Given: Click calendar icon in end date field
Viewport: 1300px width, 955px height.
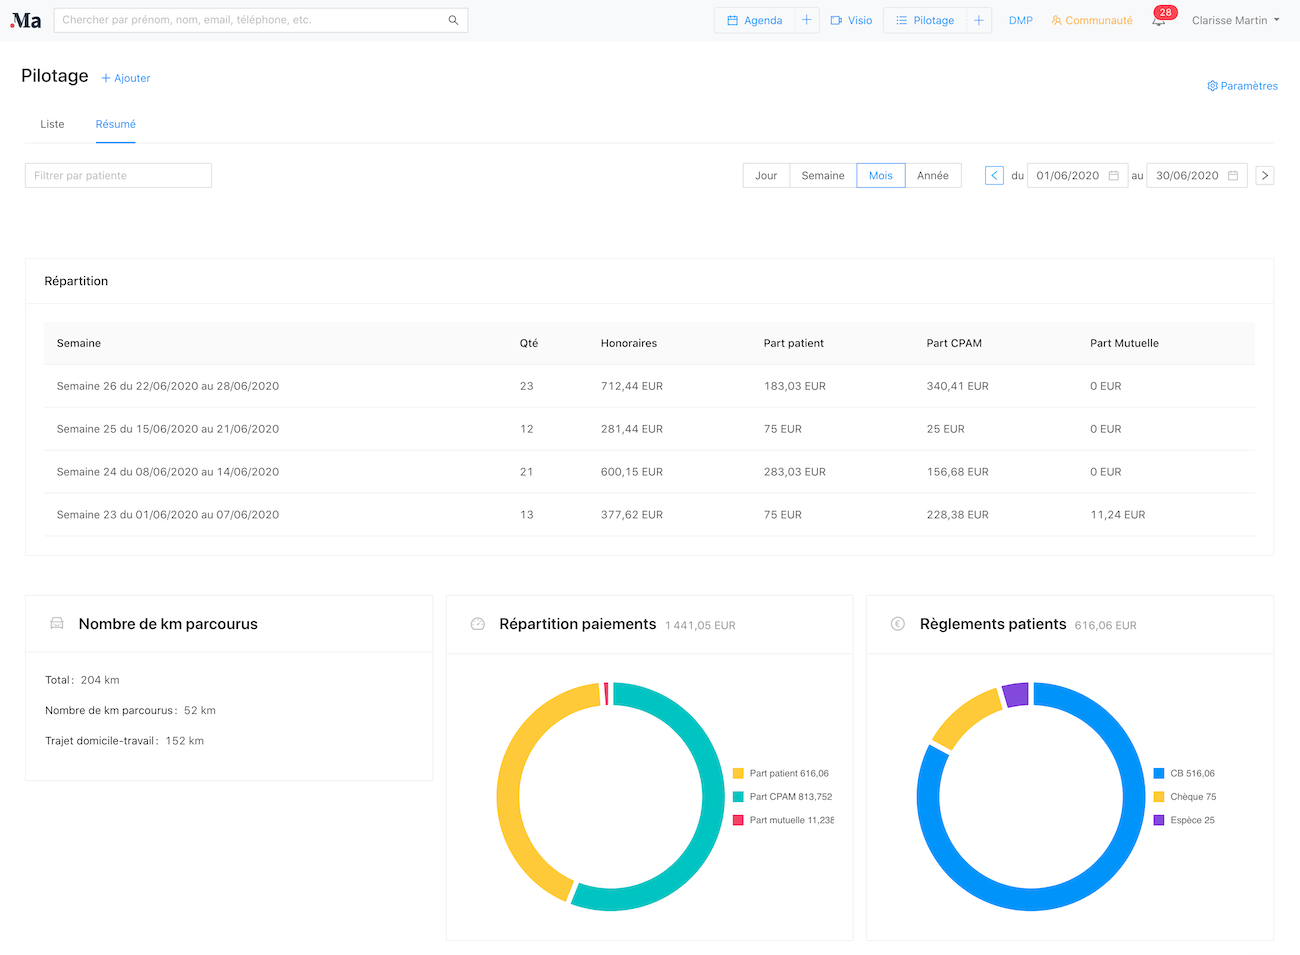Looking at the screenshot, I should [x=1233, y=175].
